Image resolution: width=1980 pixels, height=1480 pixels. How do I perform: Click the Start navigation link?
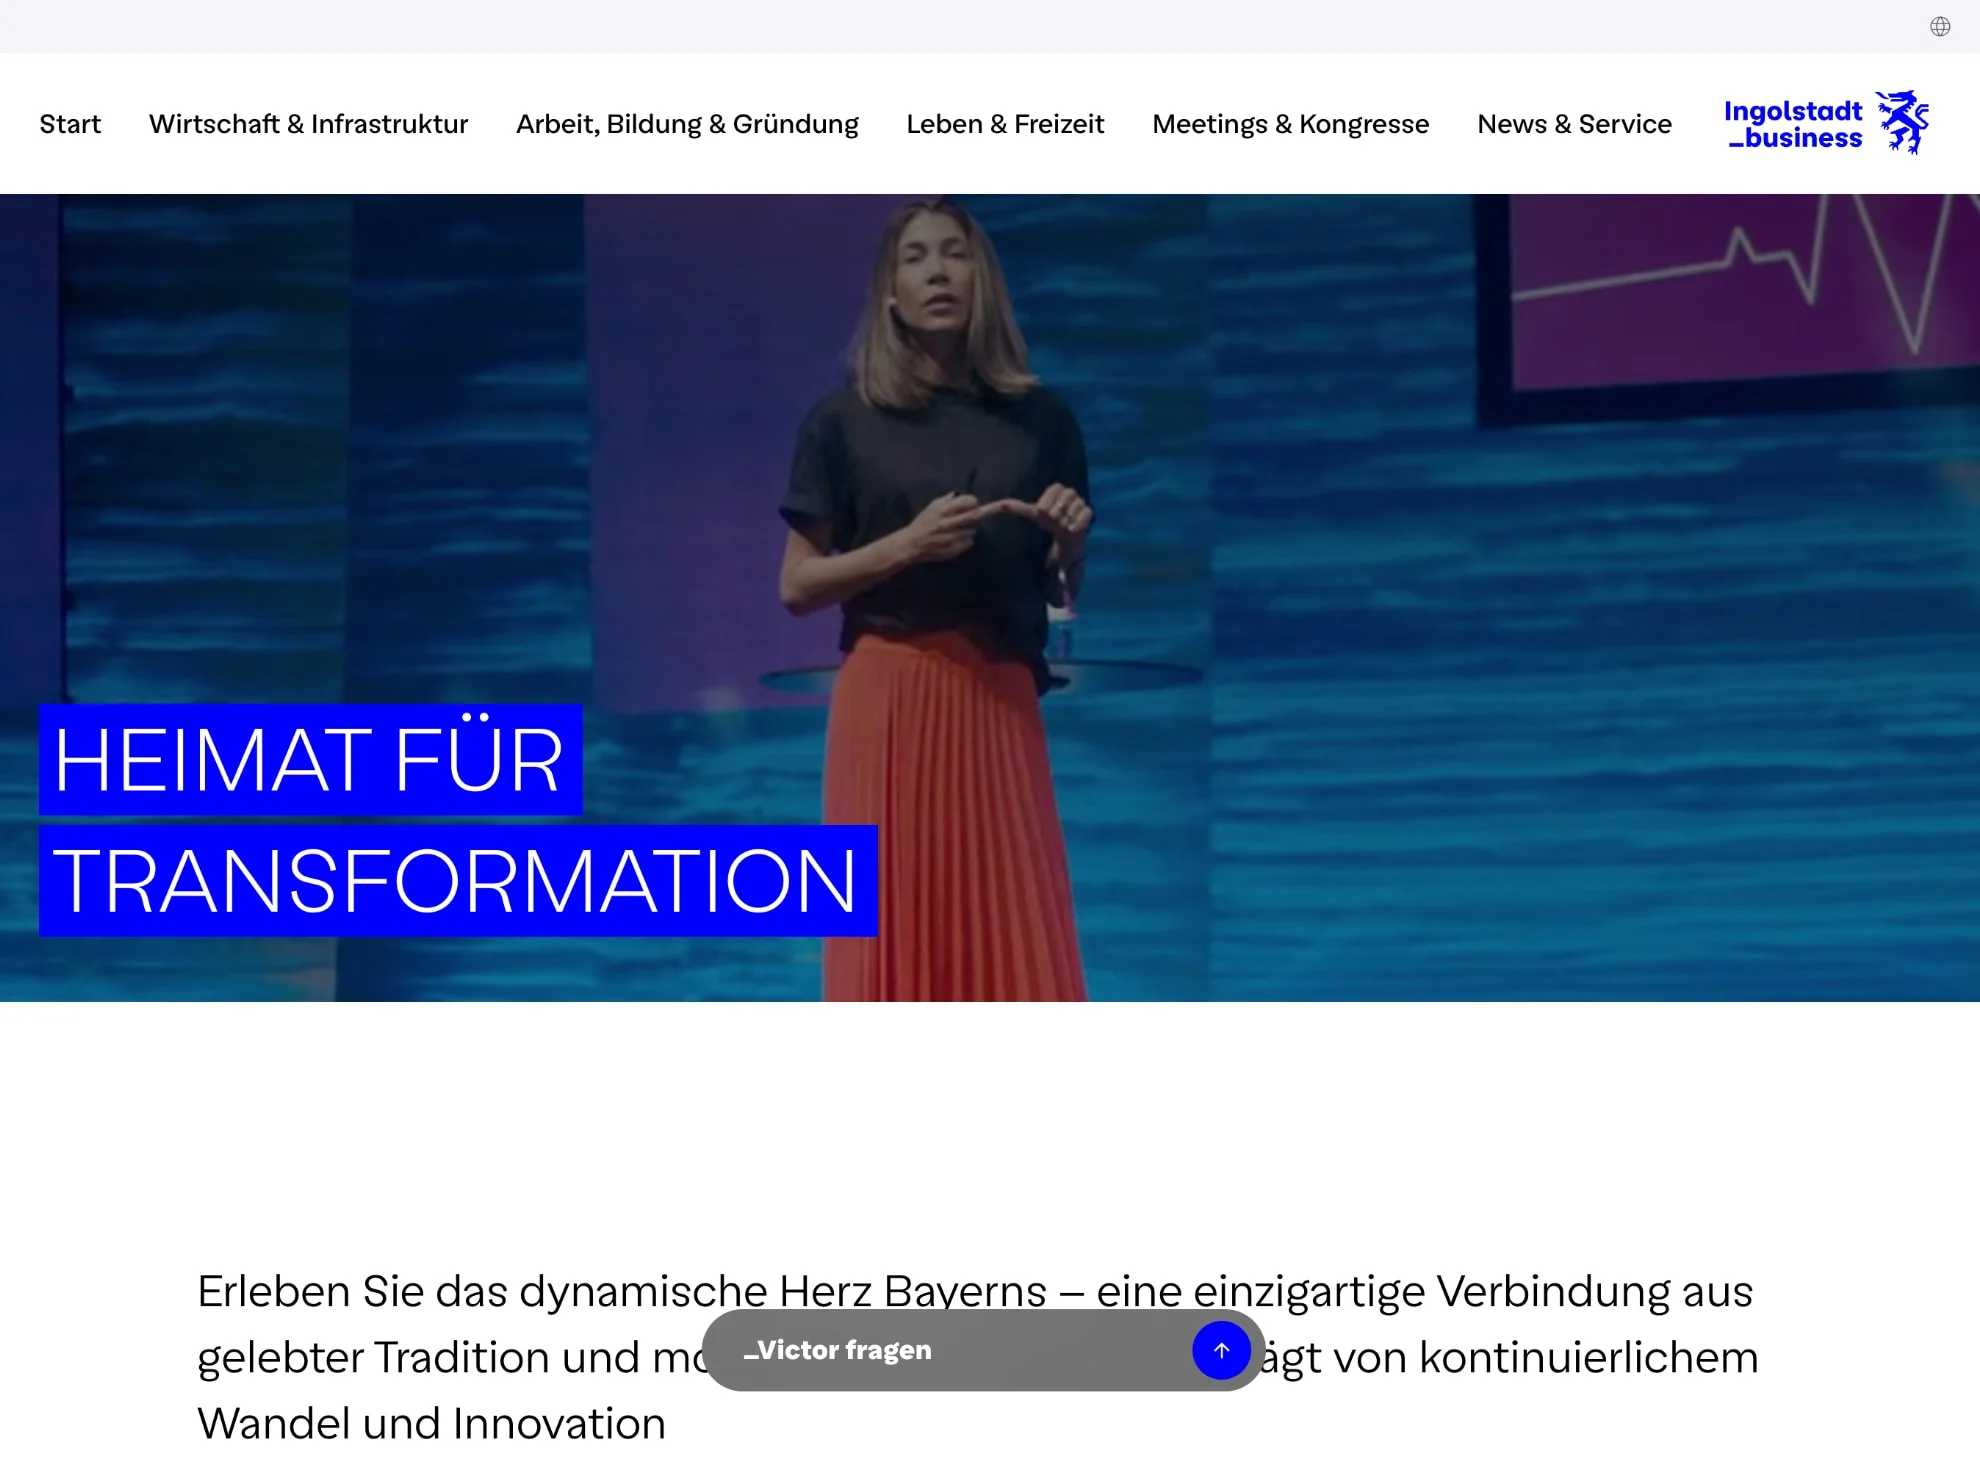(x=70, y=123)
